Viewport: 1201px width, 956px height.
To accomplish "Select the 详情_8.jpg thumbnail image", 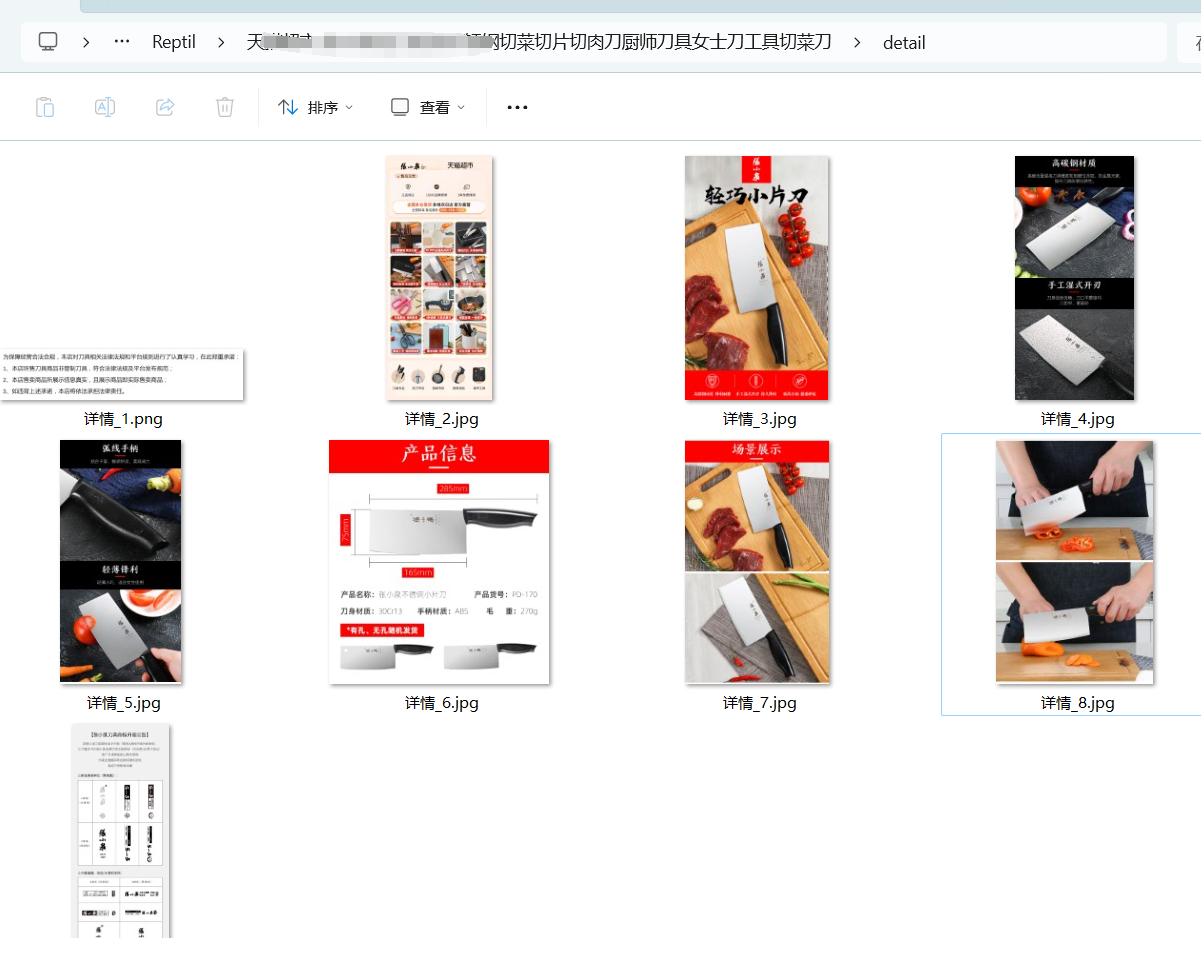I will click(x=1075, y=561).
